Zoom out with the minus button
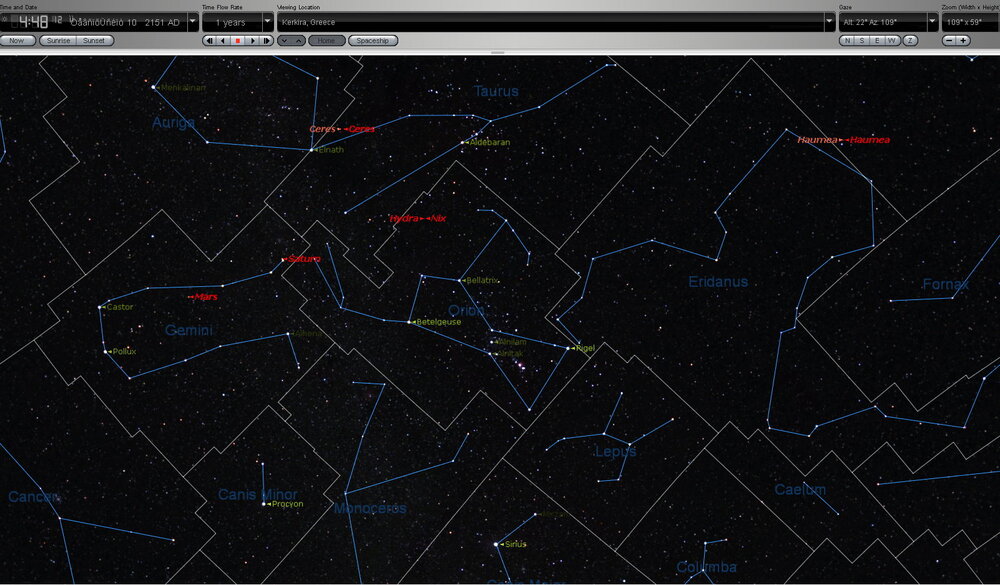 point(949,41)
